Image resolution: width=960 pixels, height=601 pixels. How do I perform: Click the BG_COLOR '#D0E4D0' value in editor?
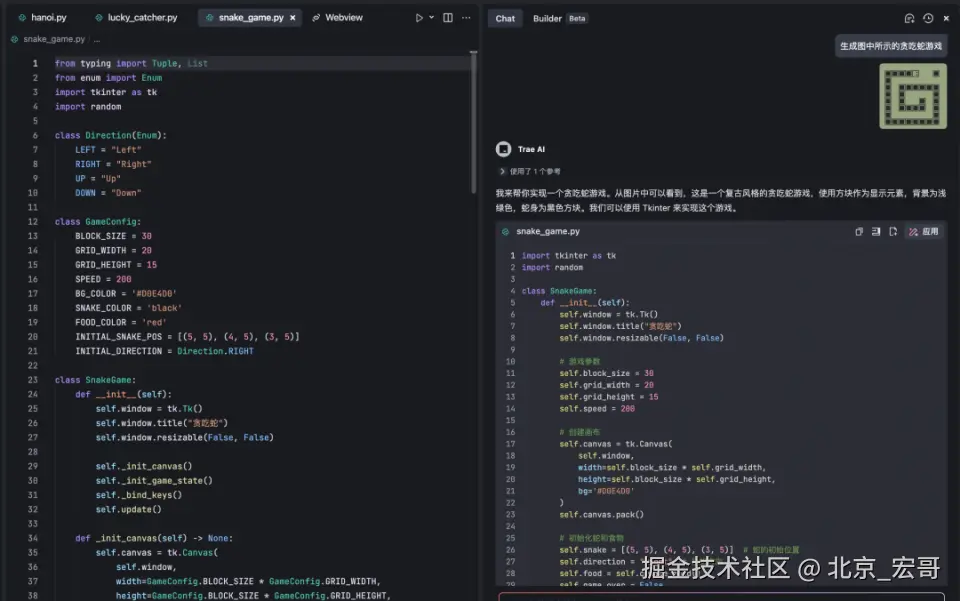[x=154, y=294]
